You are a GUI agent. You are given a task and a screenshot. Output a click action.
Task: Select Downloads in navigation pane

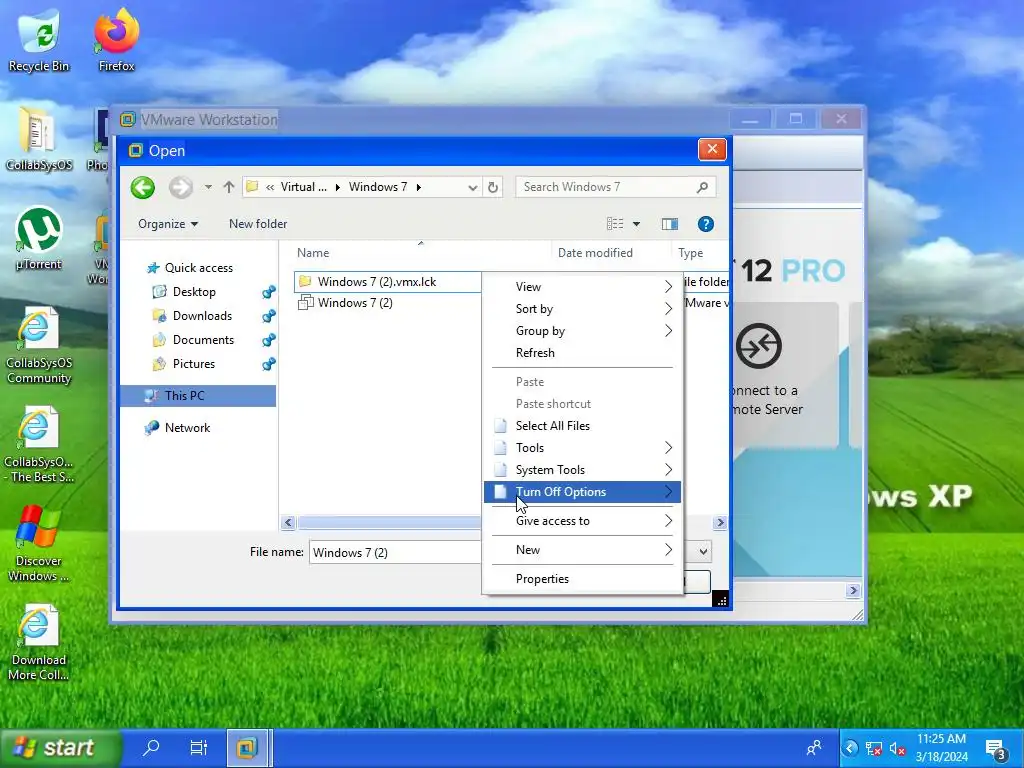[x=202, y=316]
